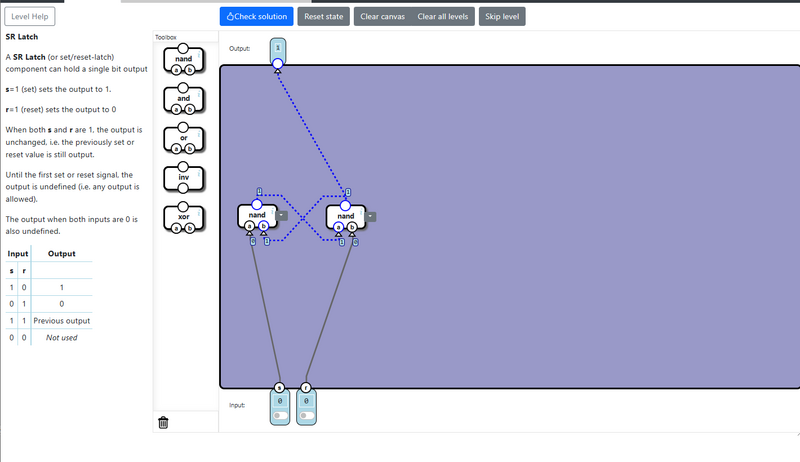800x462 pixels.
Task: Pick the inv gate from the toolbox
Action: pos(184,177)
